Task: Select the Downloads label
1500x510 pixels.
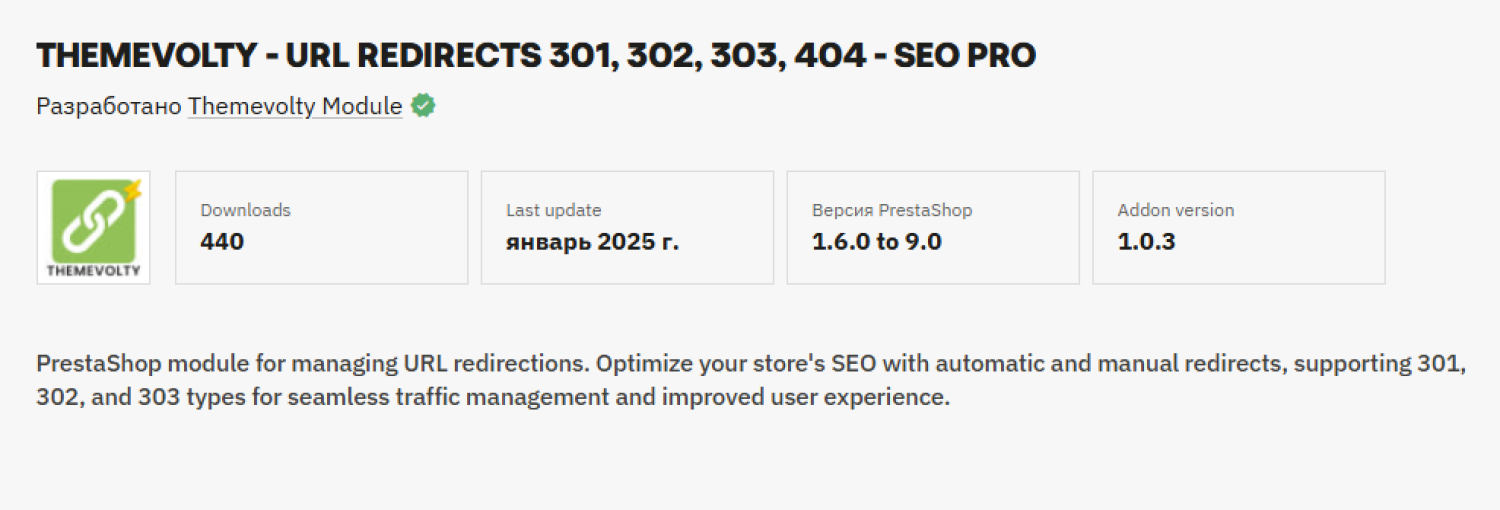Action: point(245,210)
